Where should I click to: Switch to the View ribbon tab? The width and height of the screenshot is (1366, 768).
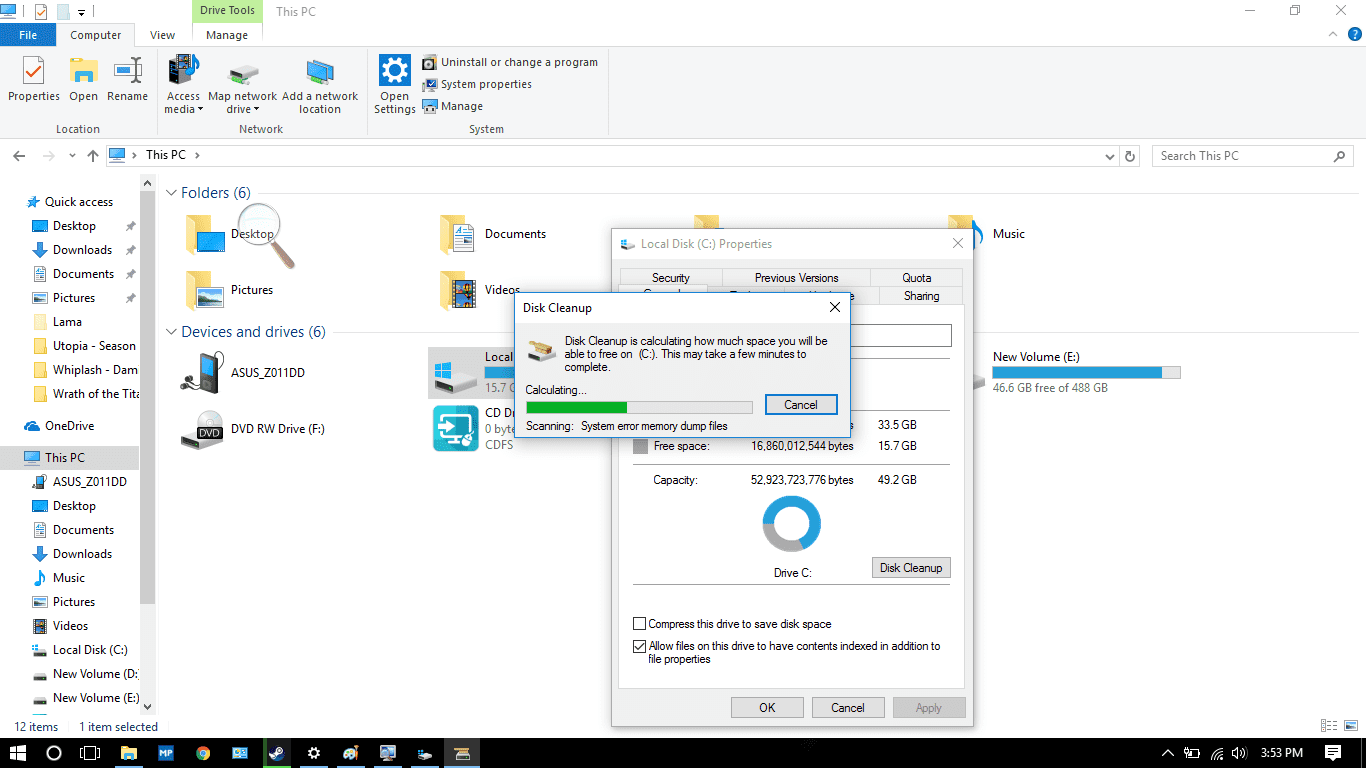(162, 35)
